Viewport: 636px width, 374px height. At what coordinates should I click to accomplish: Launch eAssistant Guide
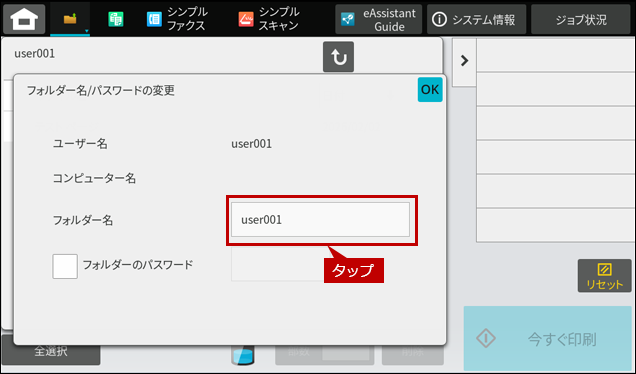378,19
